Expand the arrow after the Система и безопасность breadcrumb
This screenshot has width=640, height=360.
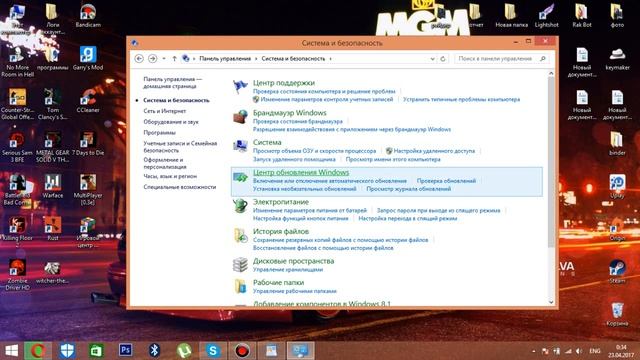pyautogui.click(x=331, y=59)
